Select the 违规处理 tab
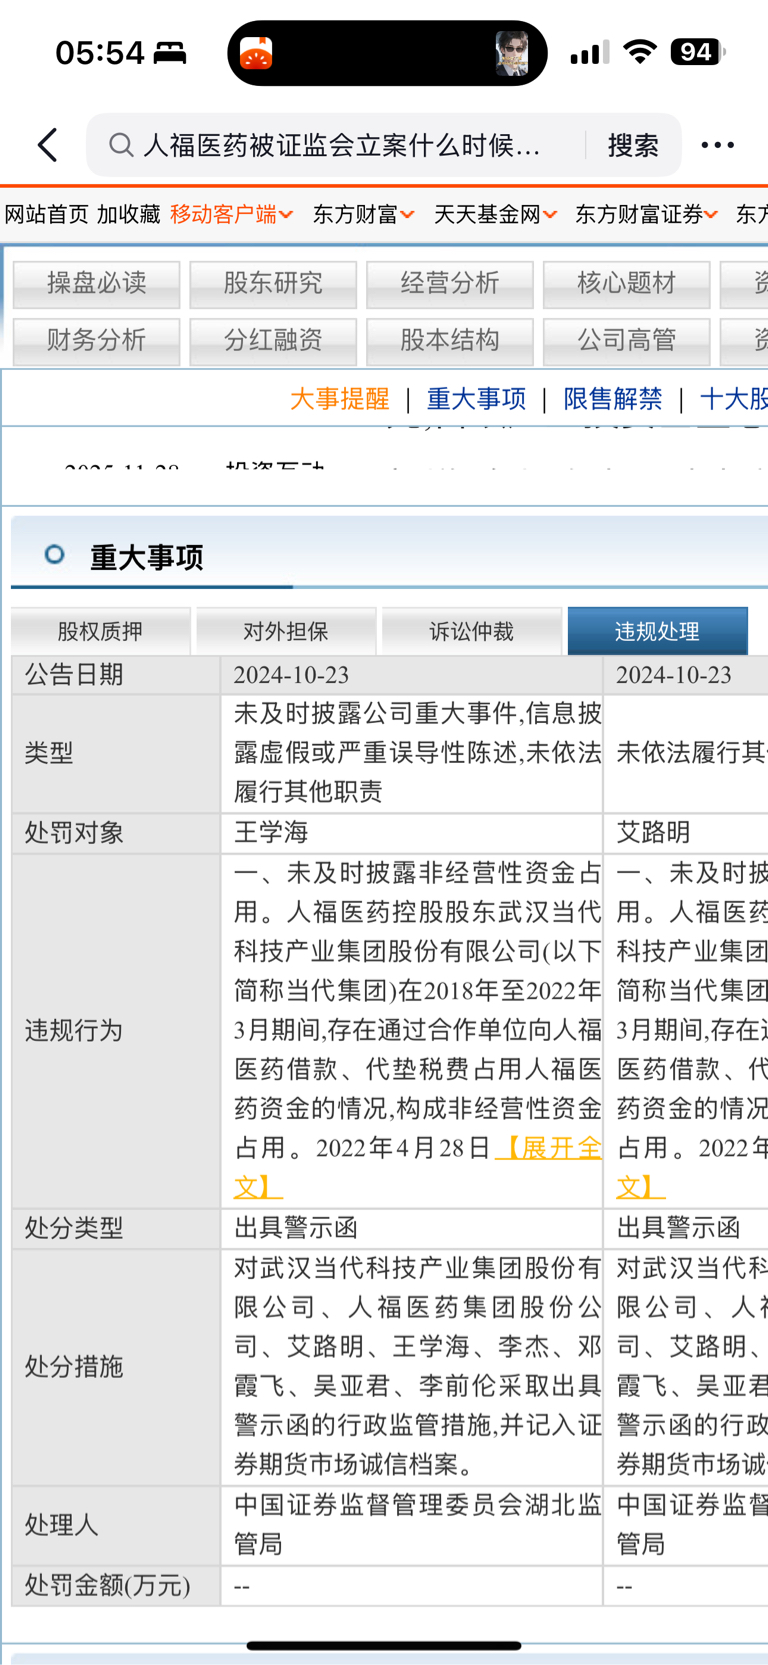The image size is (768, 1665). click(x=657, y=631)
